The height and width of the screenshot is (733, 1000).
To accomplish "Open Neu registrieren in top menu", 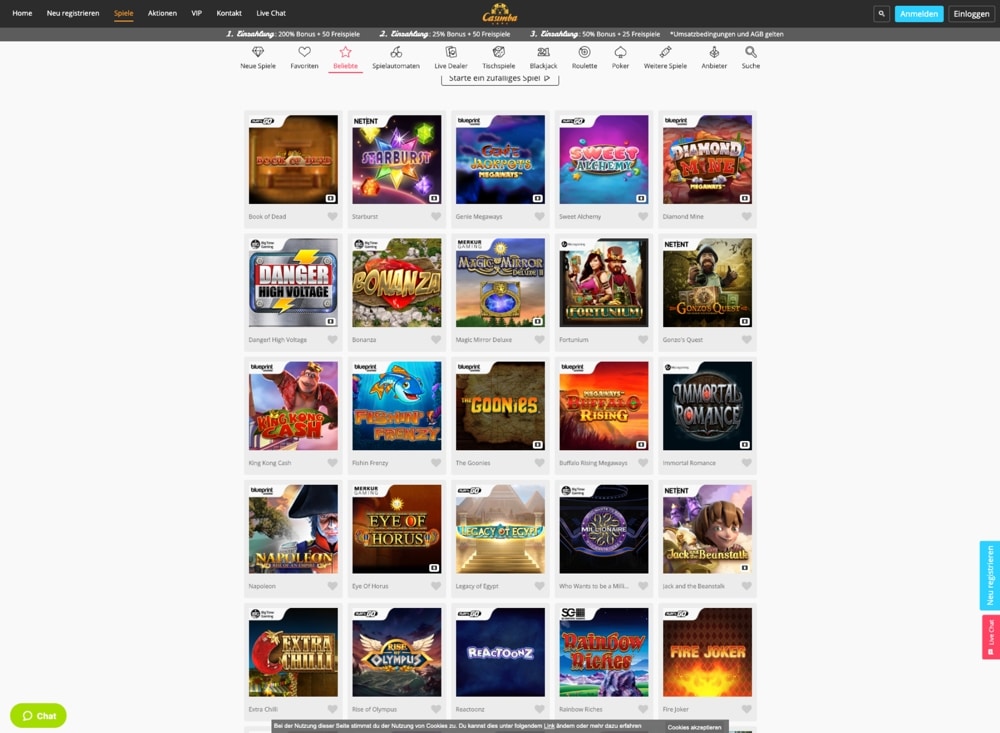I will click(x=73, y=13).
